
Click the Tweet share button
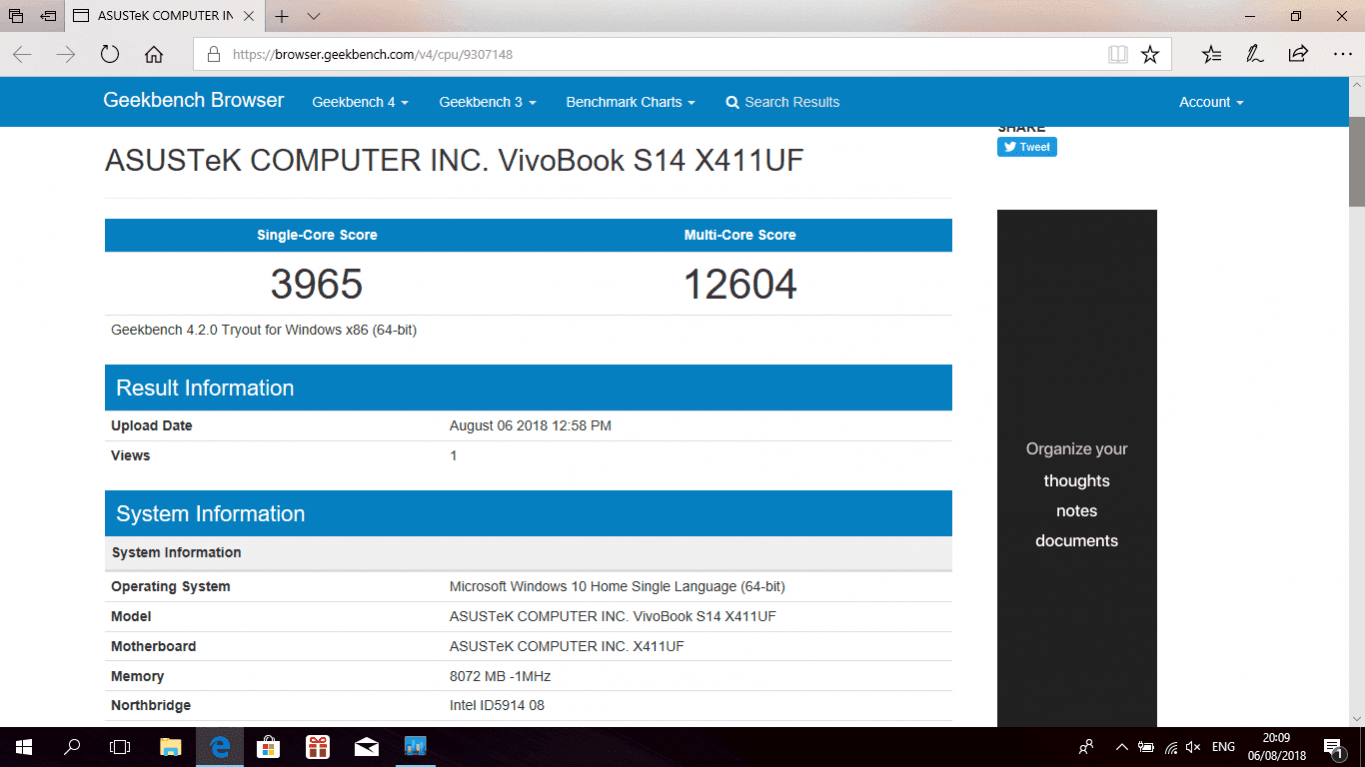1027,147
